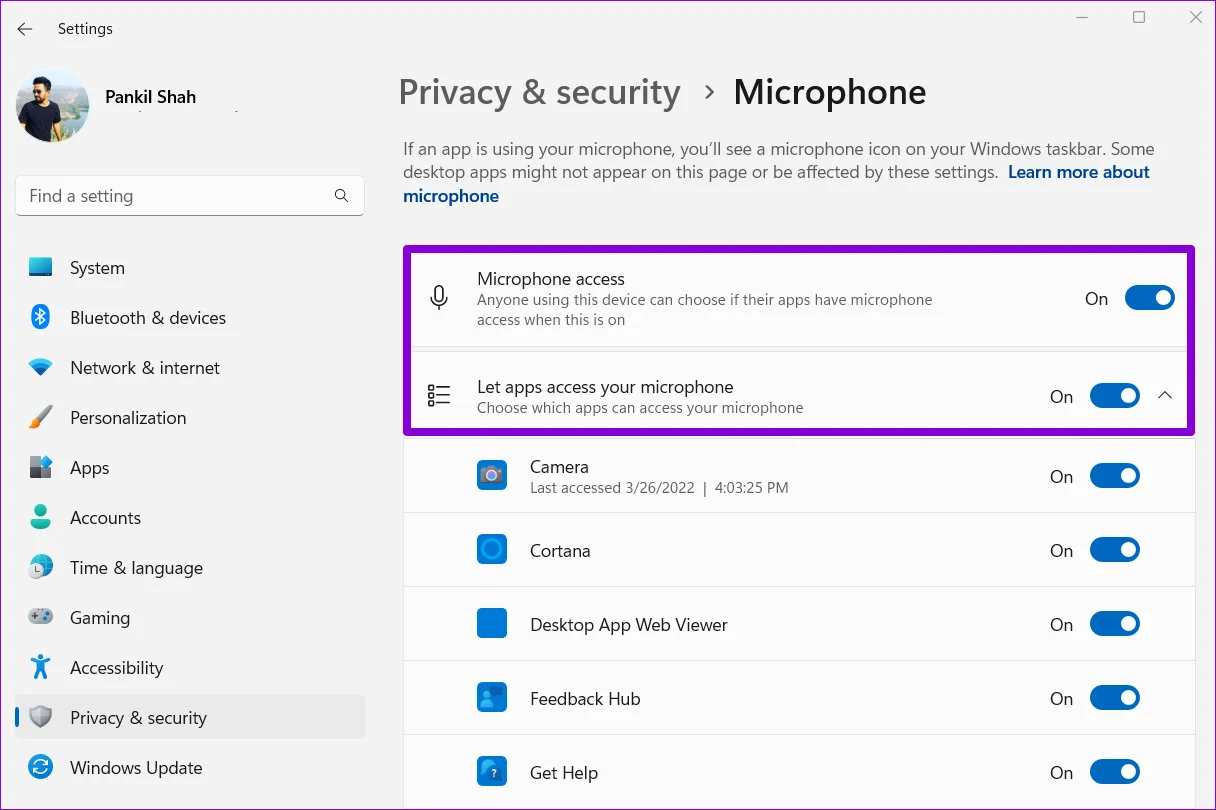Click the Personalization paintbrush icon
The height and width of the screenshot is (810, 1216).
point(40,418)
